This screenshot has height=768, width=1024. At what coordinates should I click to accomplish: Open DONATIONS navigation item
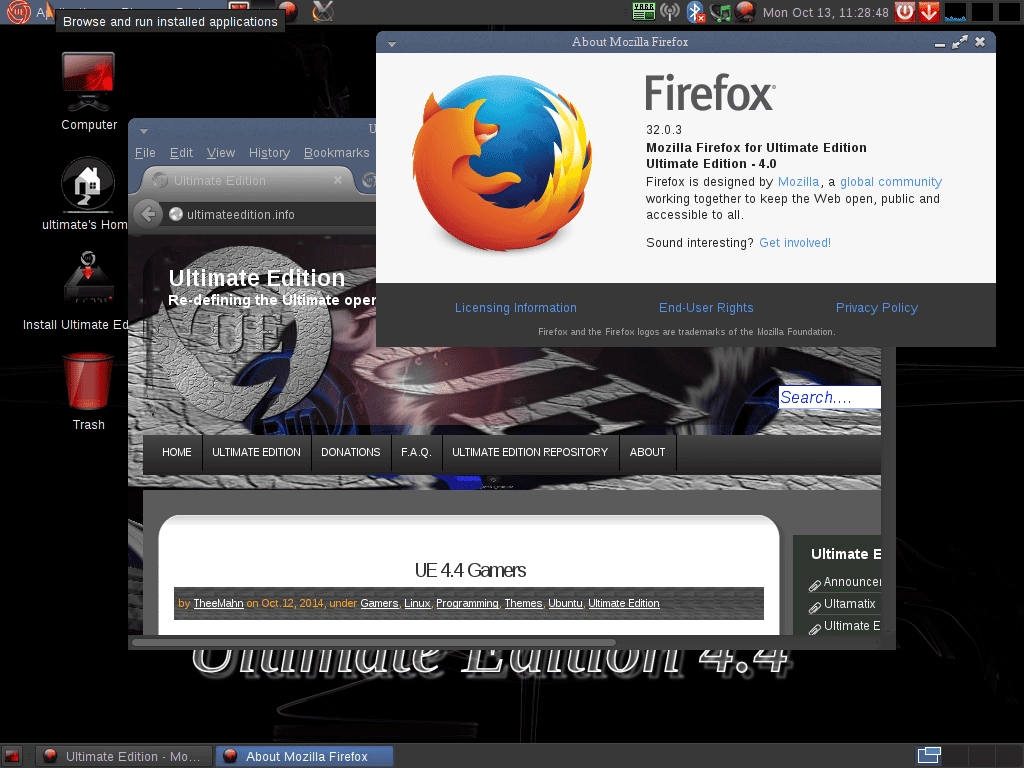pos(351,452)
